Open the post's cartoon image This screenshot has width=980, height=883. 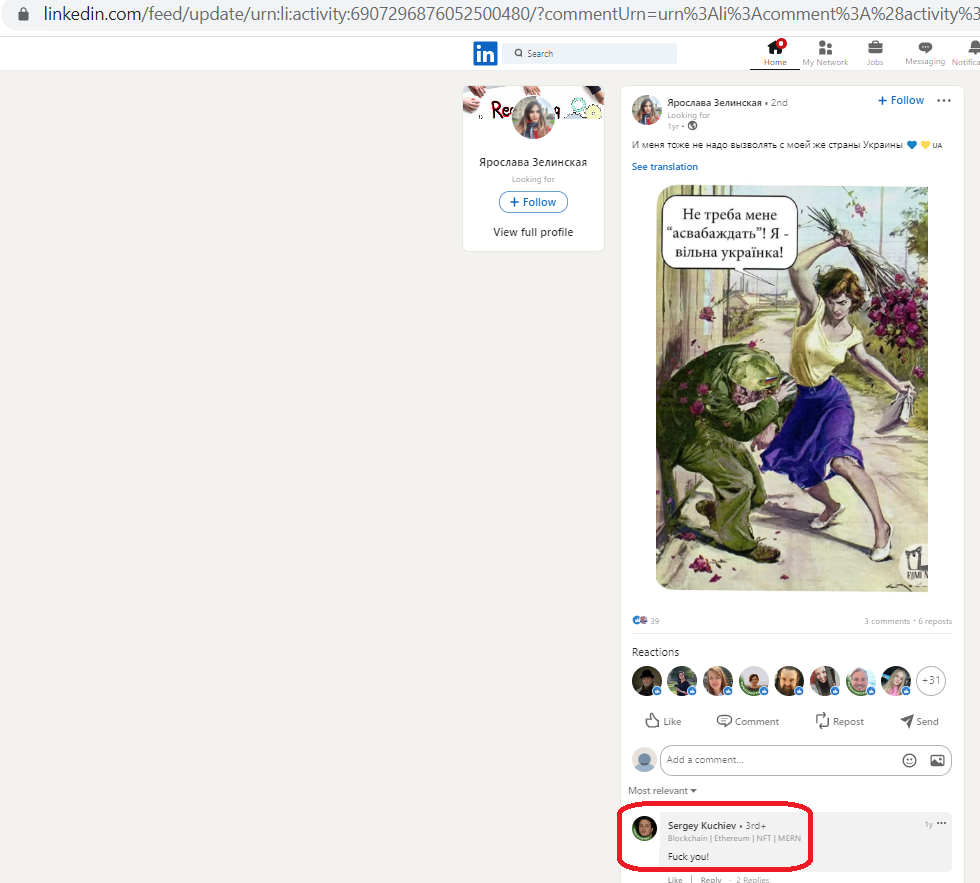pos(792,388)
